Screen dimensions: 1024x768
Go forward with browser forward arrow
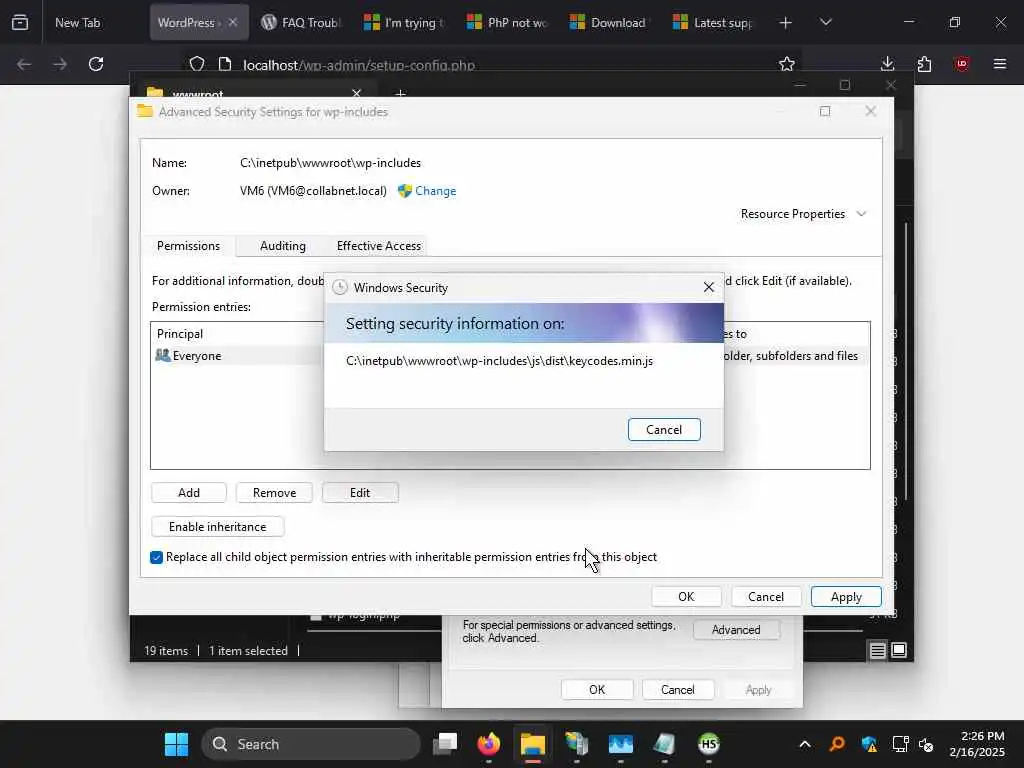click(60, 64)
